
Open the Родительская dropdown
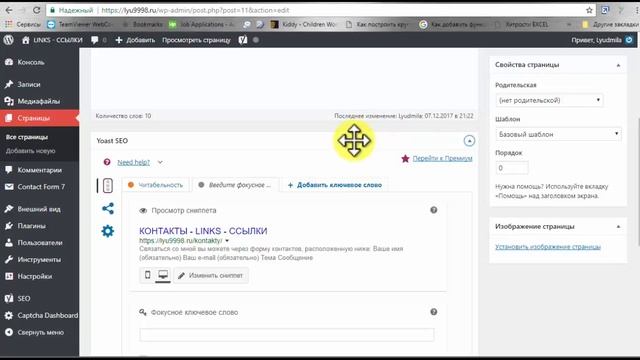coord(549,100)
